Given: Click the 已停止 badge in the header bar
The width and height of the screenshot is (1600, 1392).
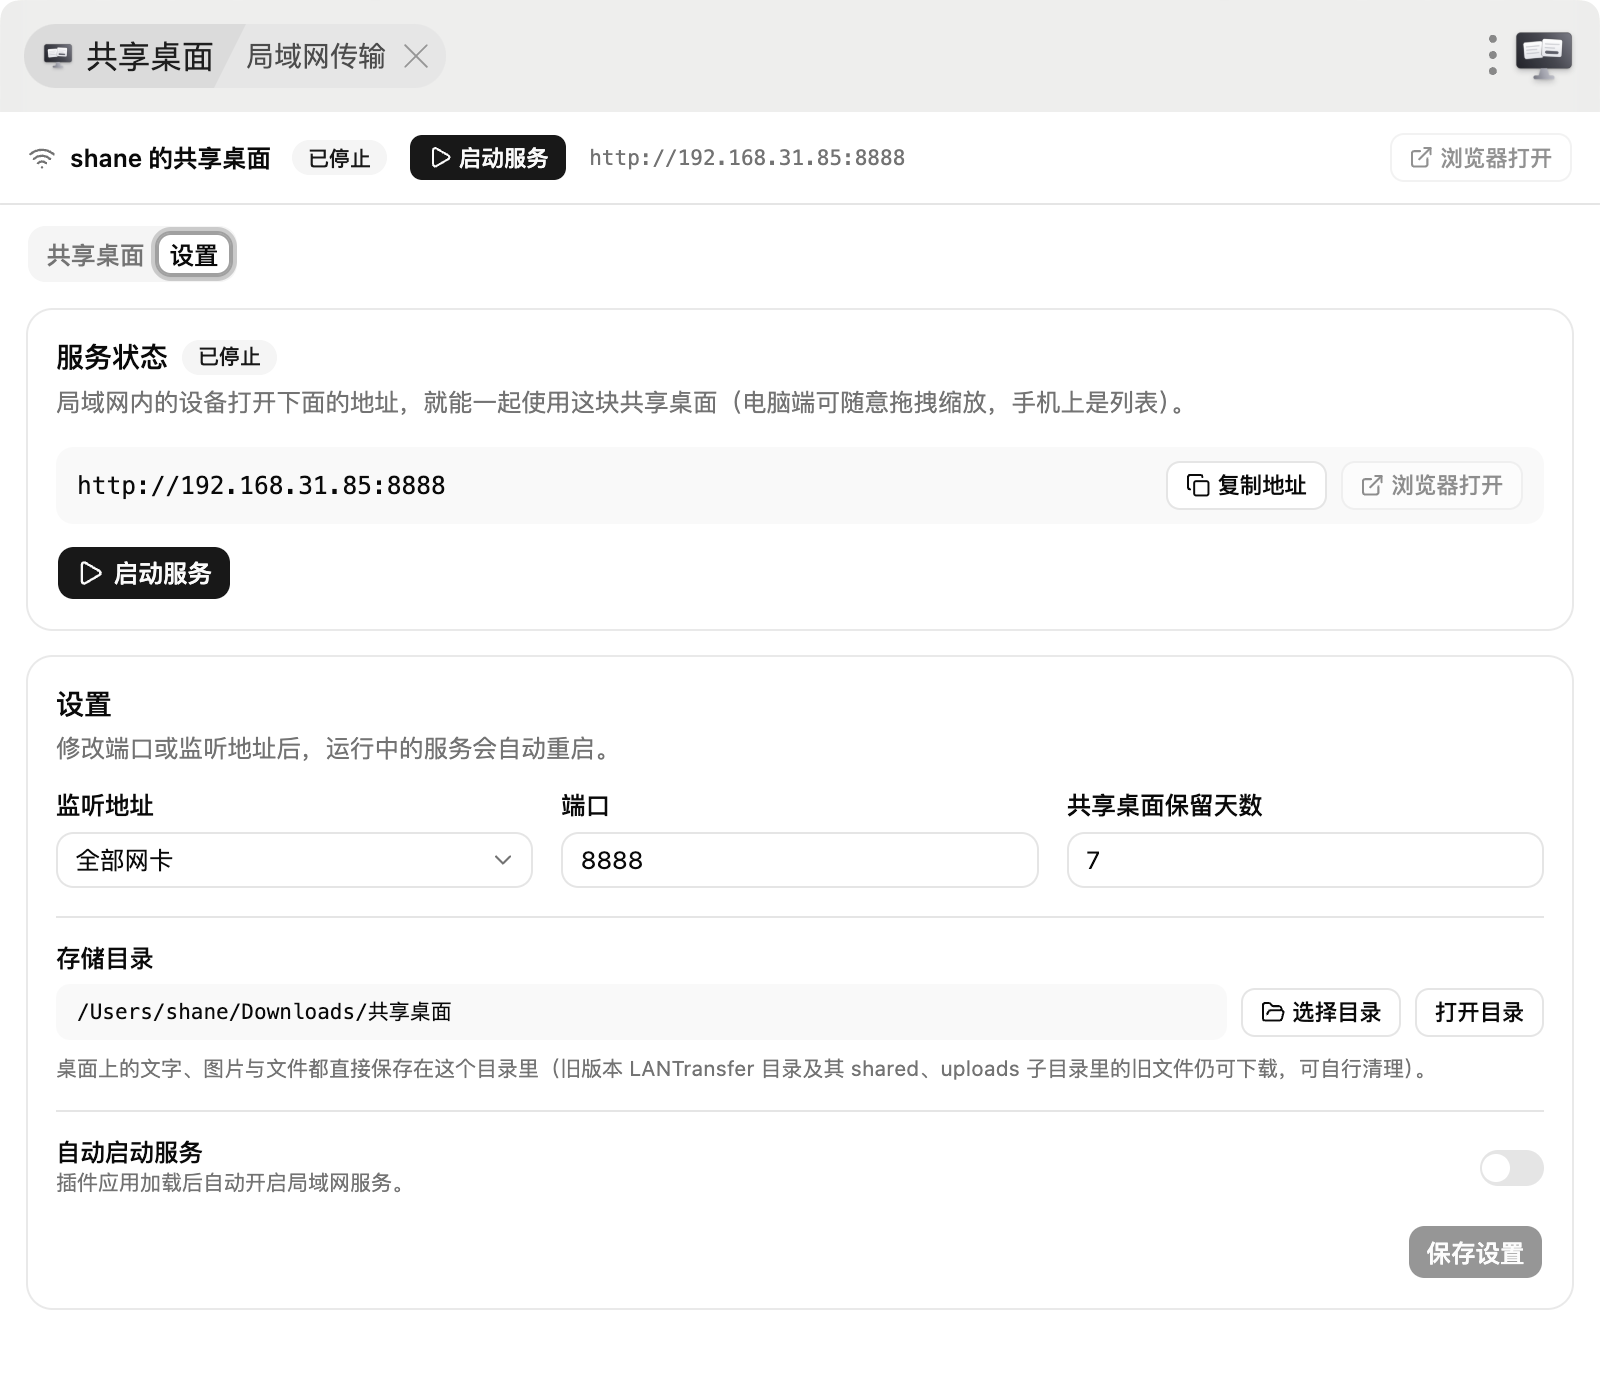Looking at the screenshot, I should click(339, 158).
